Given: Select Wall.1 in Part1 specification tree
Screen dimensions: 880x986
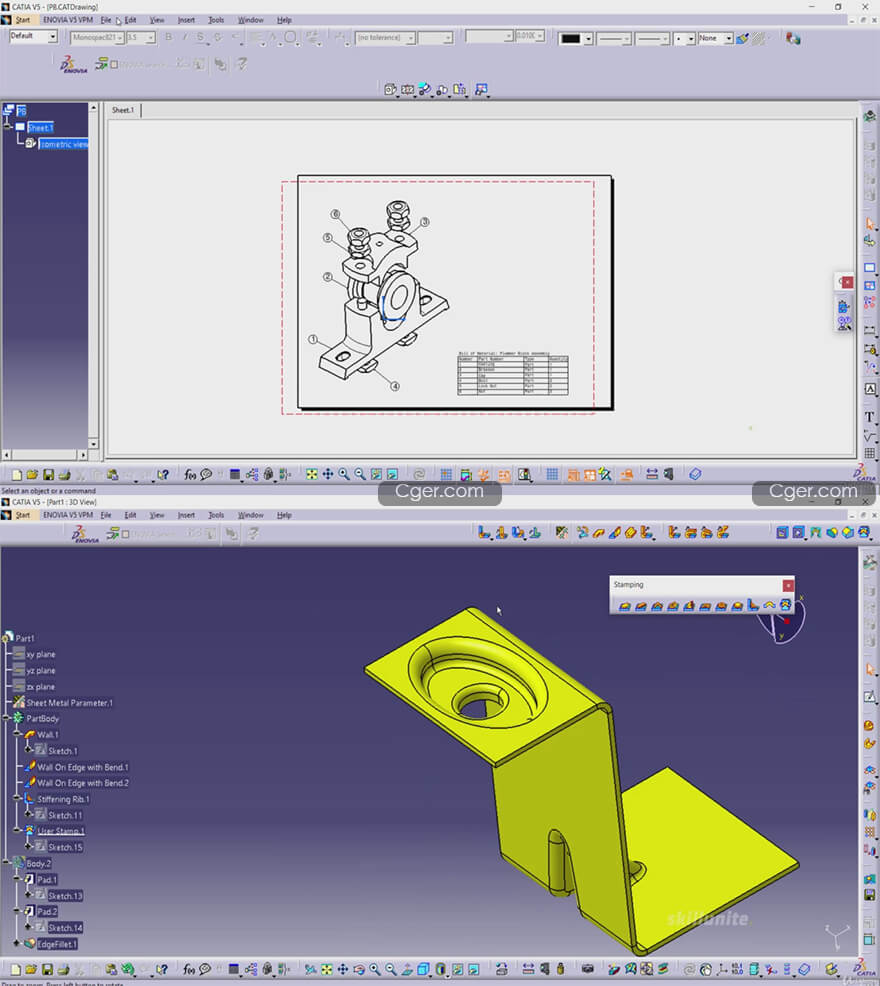Looking at the screenshot, I should [x=47, y=734].
